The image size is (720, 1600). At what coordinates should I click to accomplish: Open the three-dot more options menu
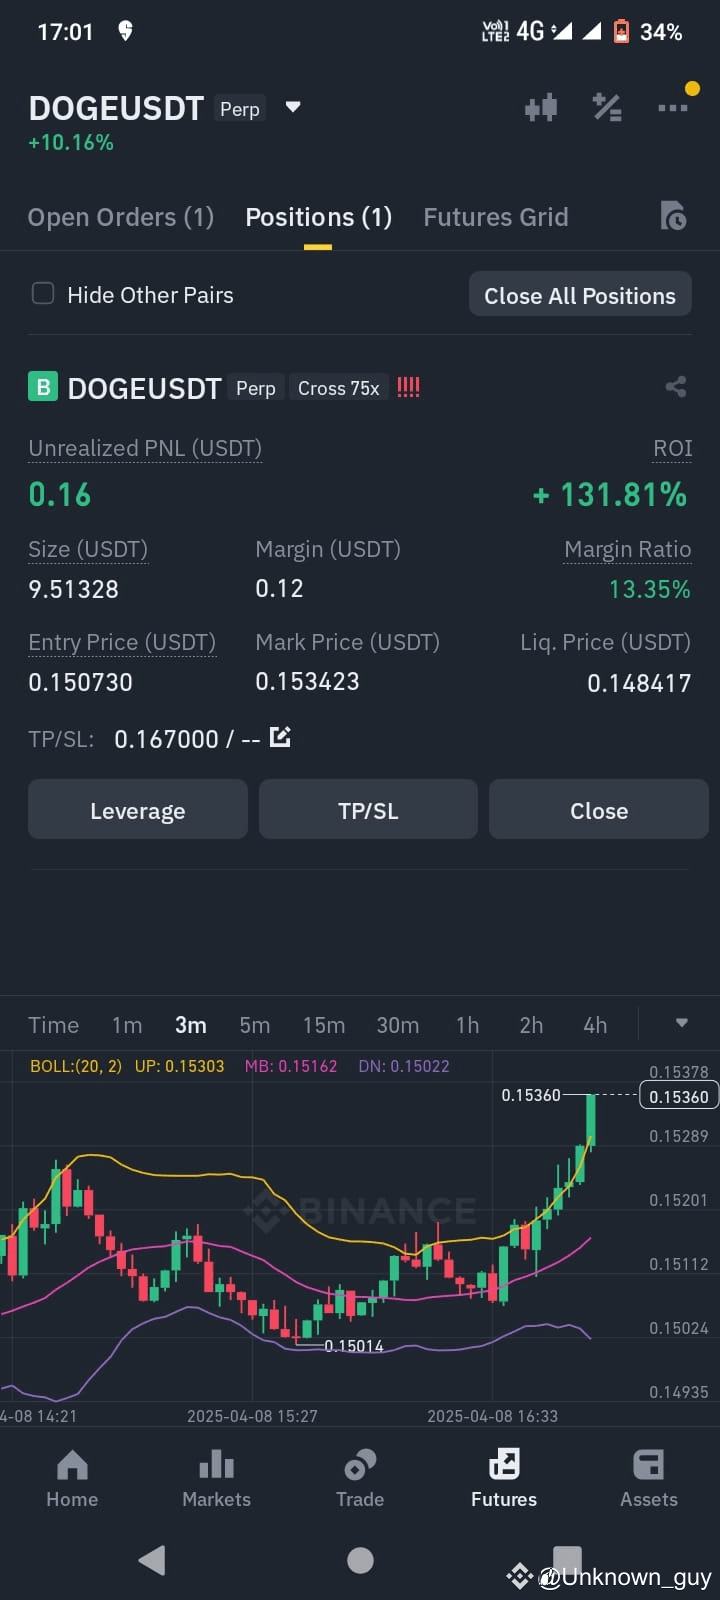coord(672,108)
